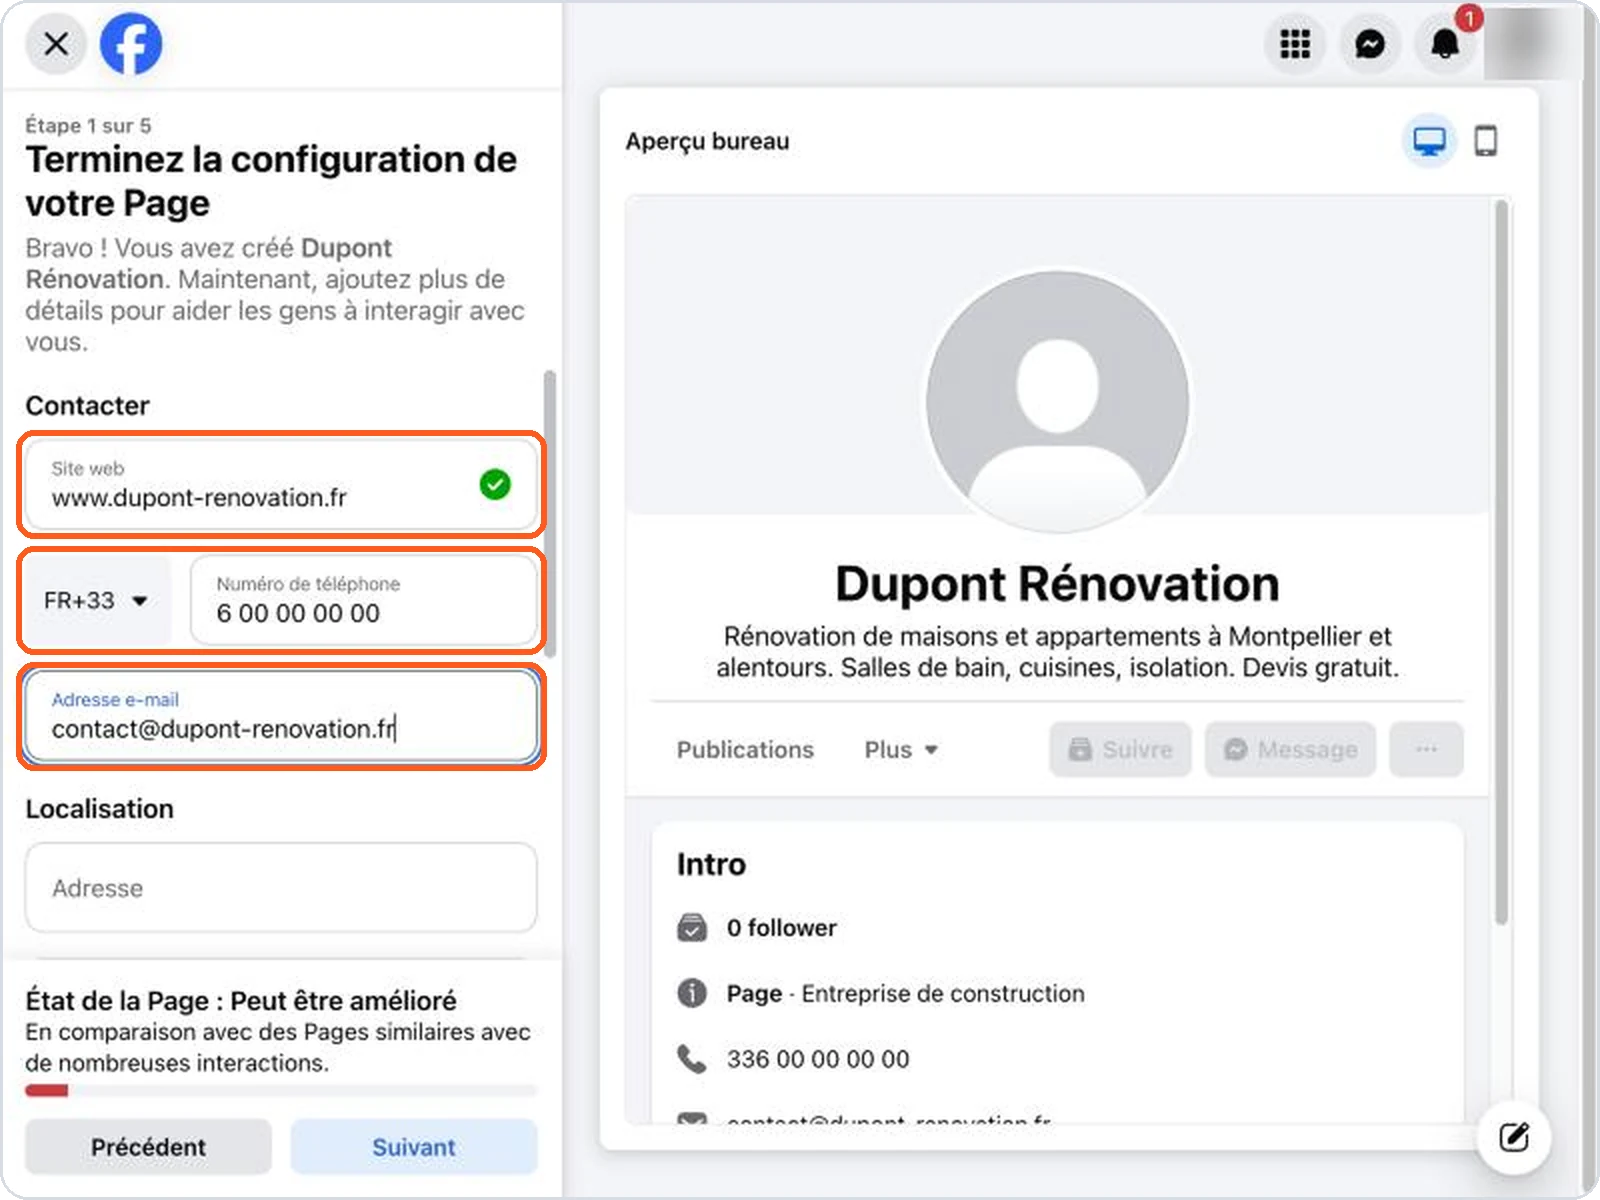Select the Publications tab
Image resolution: width=1600 pixels, height=1200 pixels.
point(745,750)
